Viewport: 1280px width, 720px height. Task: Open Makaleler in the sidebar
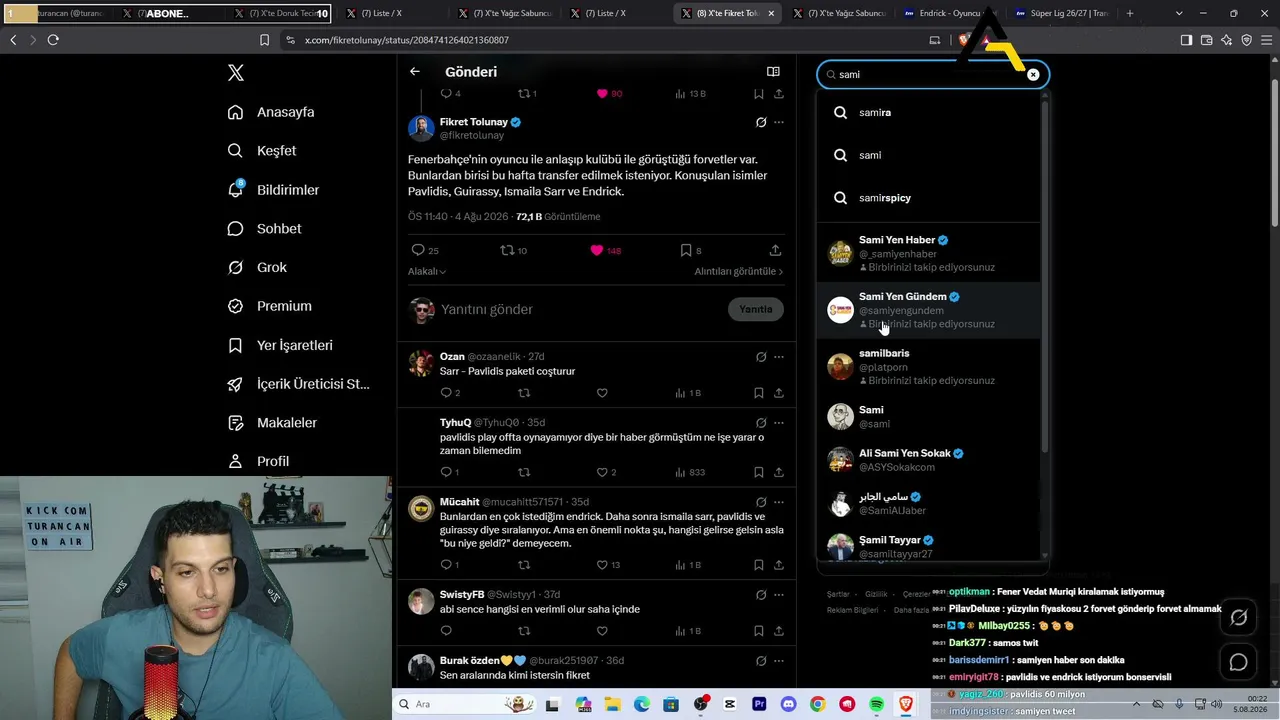pyautogui.click(x=272, y=423)
